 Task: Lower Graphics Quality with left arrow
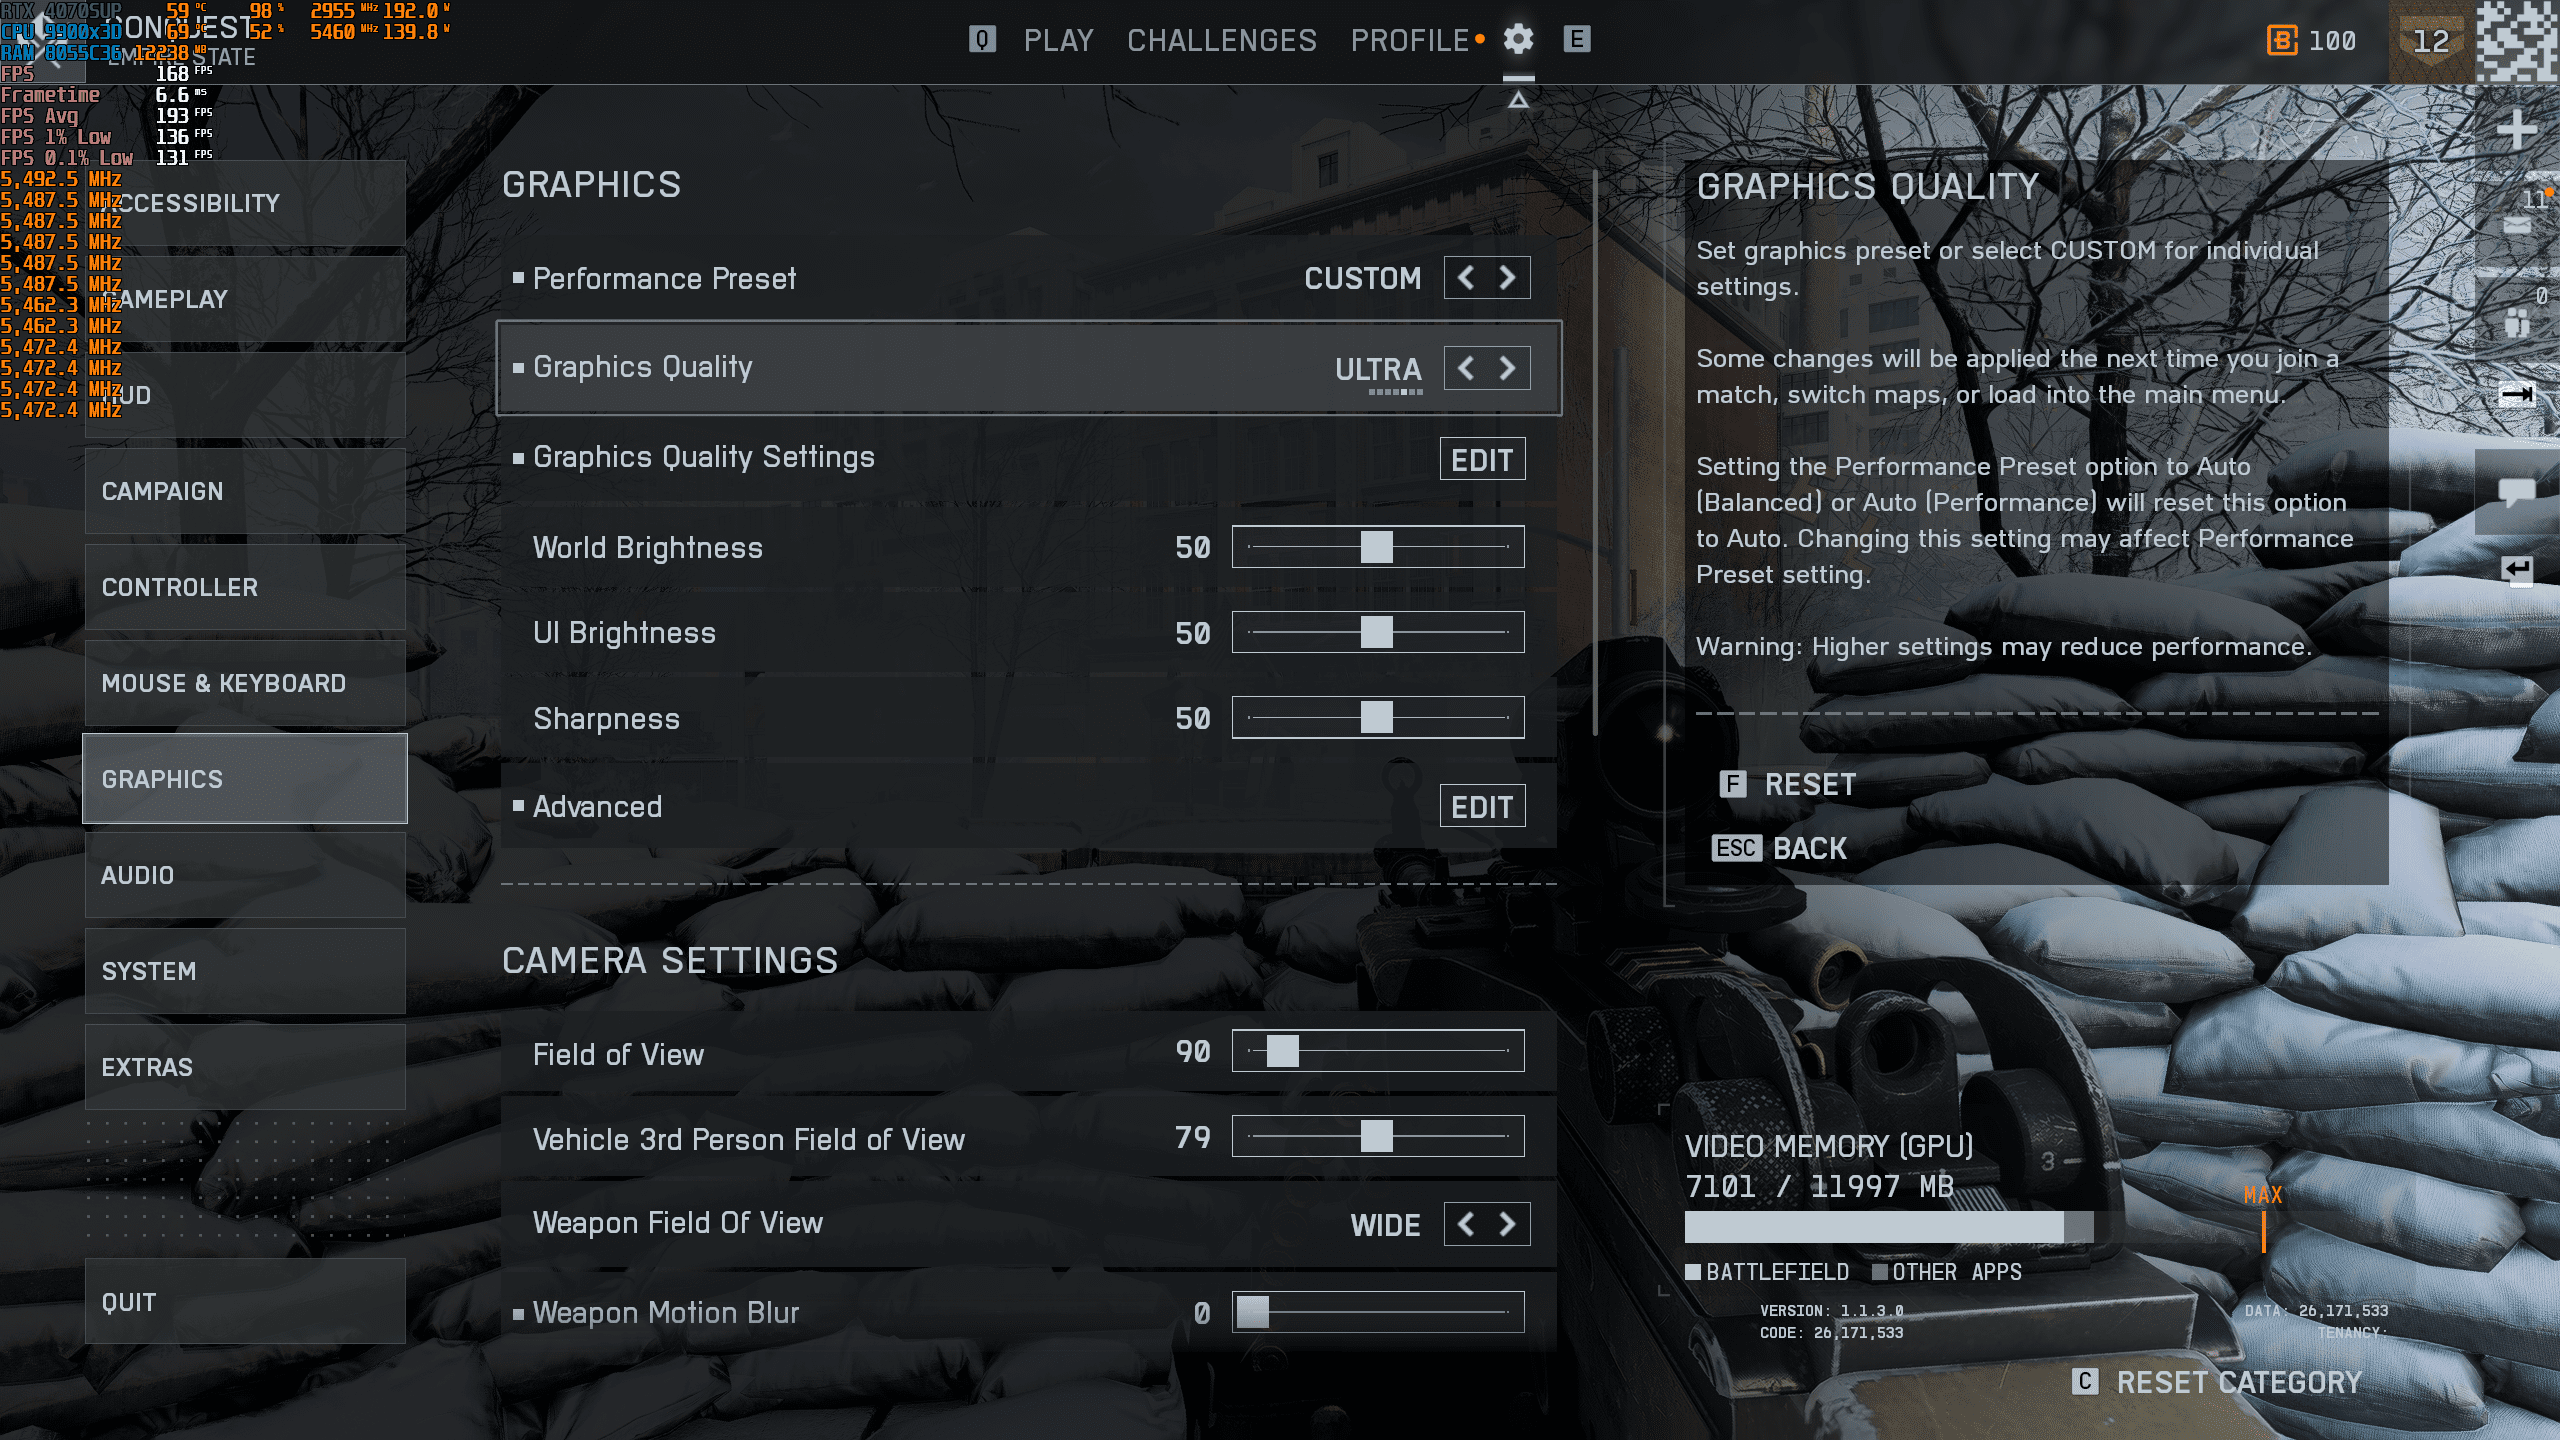(x=1466, y=368)
